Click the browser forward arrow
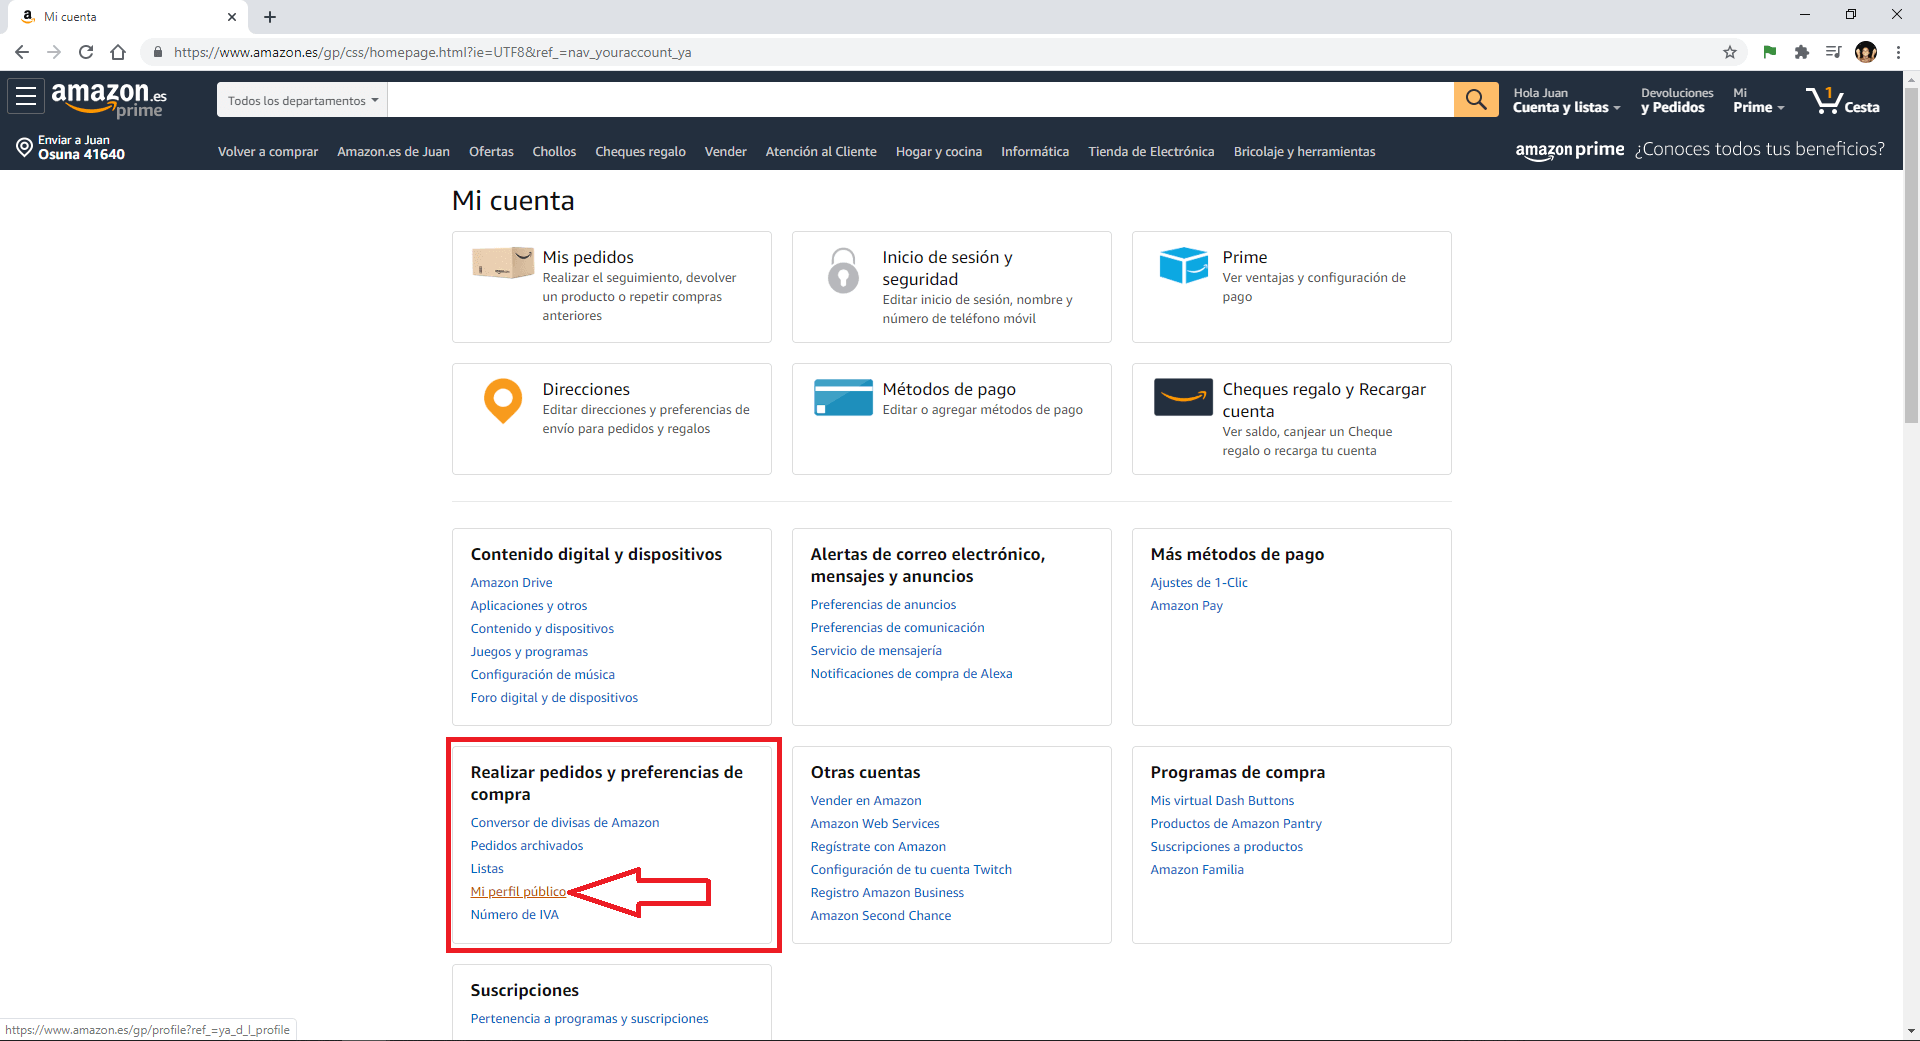The width and height of the screenshot is (1920, 1041). point(54,52)
